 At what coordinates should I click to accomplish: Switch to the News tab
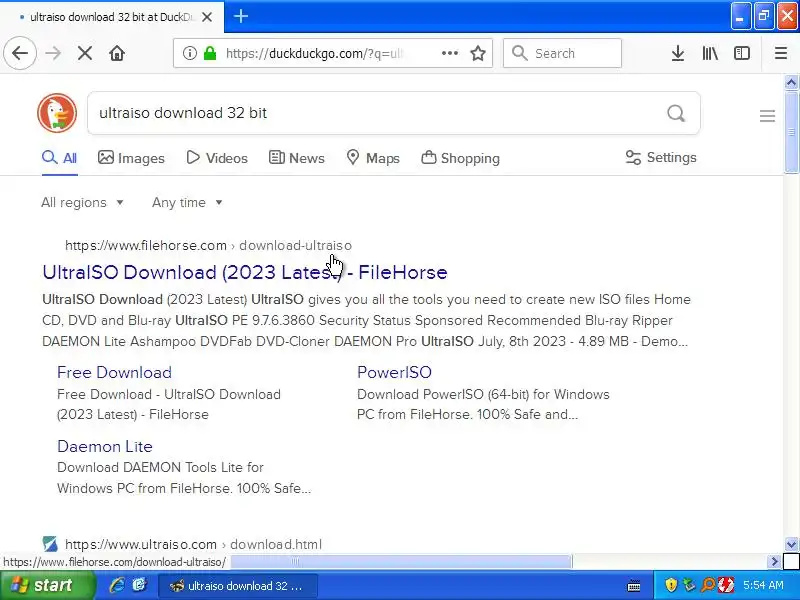click(296, 158)
